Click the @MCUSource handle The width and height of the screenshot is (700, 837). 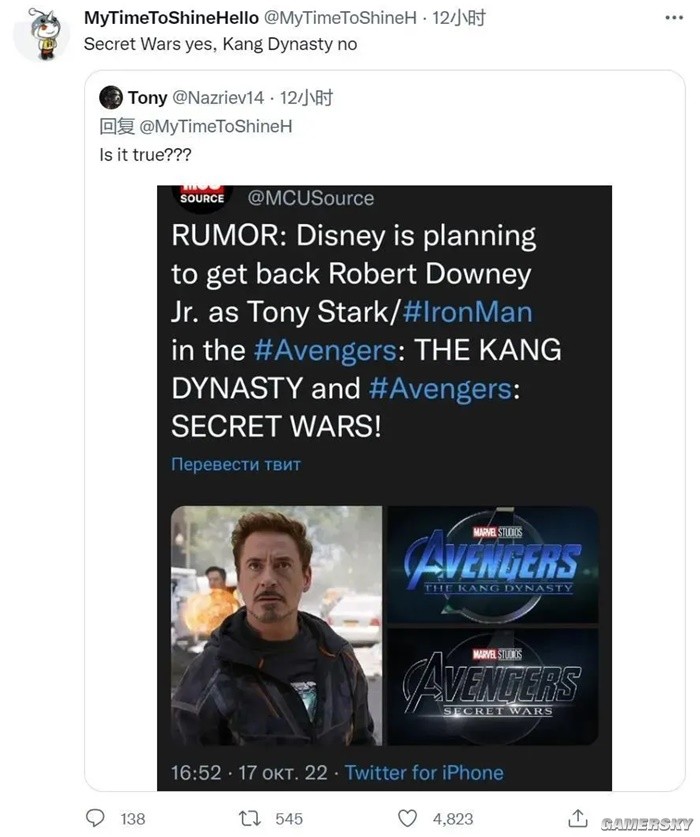pyautogui.click(x=311, y=198)
